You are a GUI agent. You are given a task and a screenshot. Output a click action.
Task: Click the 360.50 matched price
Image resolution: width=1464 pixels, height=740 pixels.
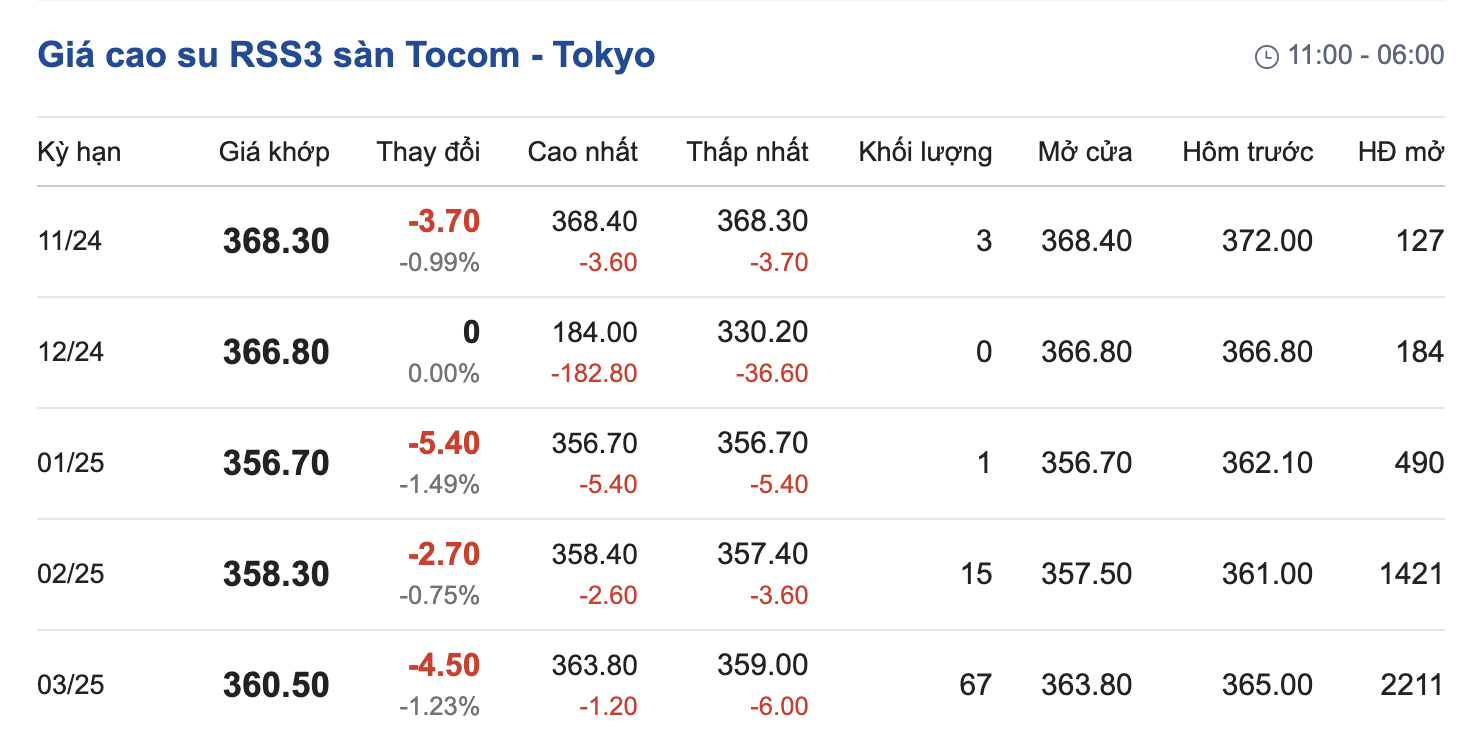point(276,685)
